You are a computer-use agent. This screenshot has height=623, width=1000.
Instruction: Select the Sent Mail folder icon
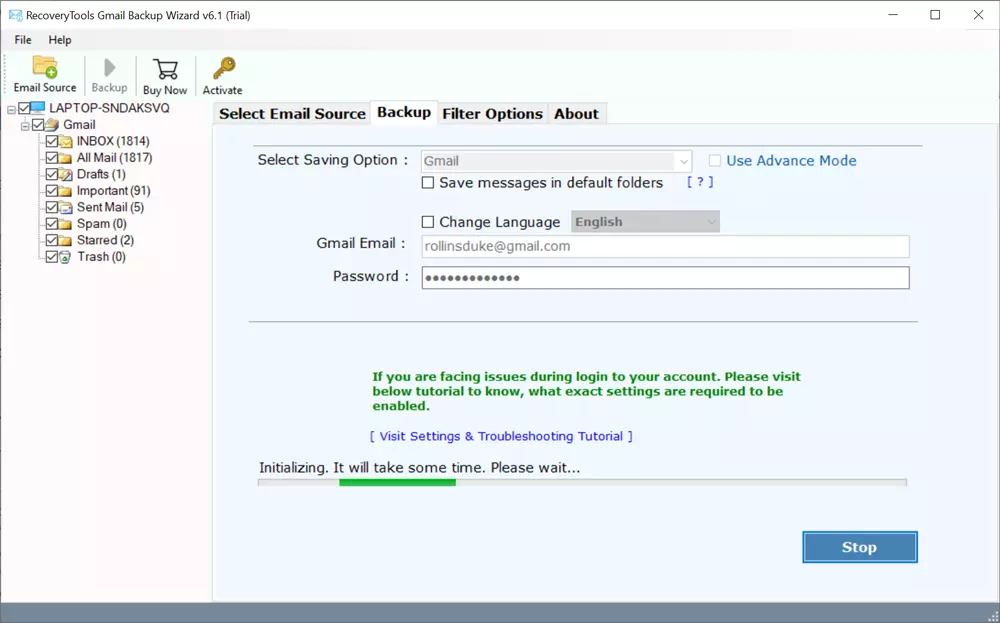point(67,207)
